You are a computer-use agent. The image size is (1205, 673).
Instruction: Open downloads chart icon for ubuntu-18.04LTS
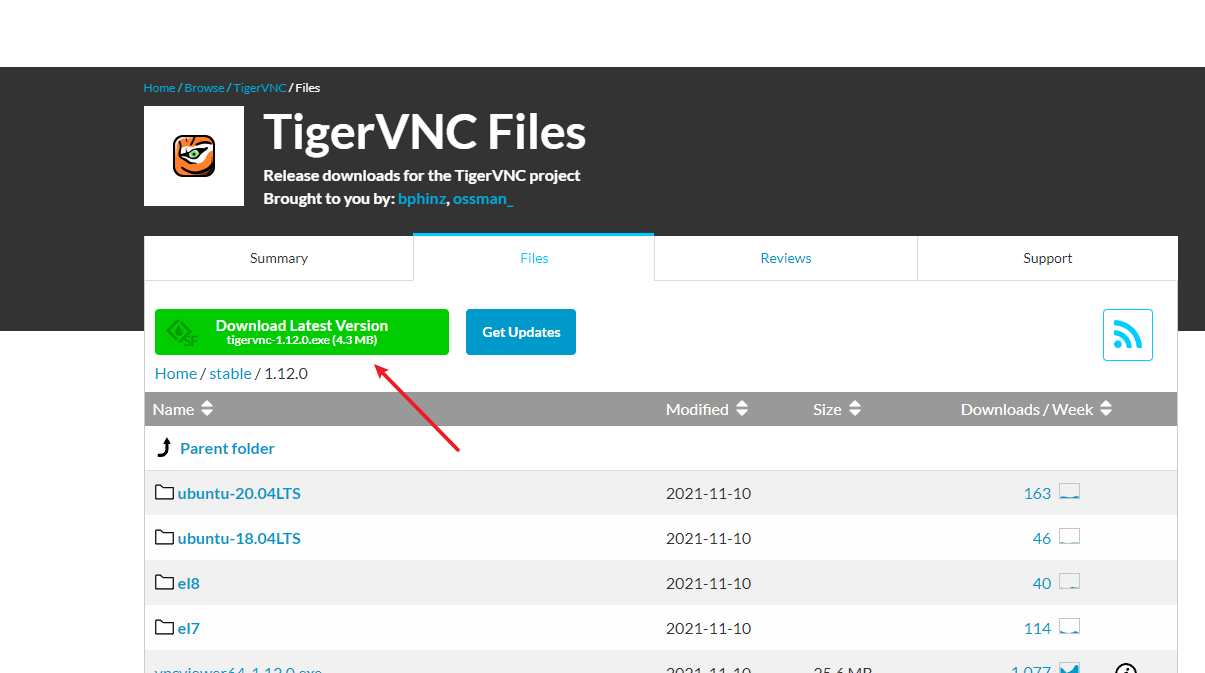coord(1069,537)
